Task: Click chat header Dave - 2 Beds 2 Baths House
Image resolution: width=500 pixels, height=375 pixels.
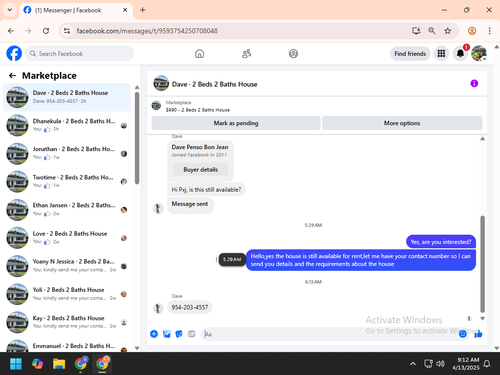Action: 214,84
